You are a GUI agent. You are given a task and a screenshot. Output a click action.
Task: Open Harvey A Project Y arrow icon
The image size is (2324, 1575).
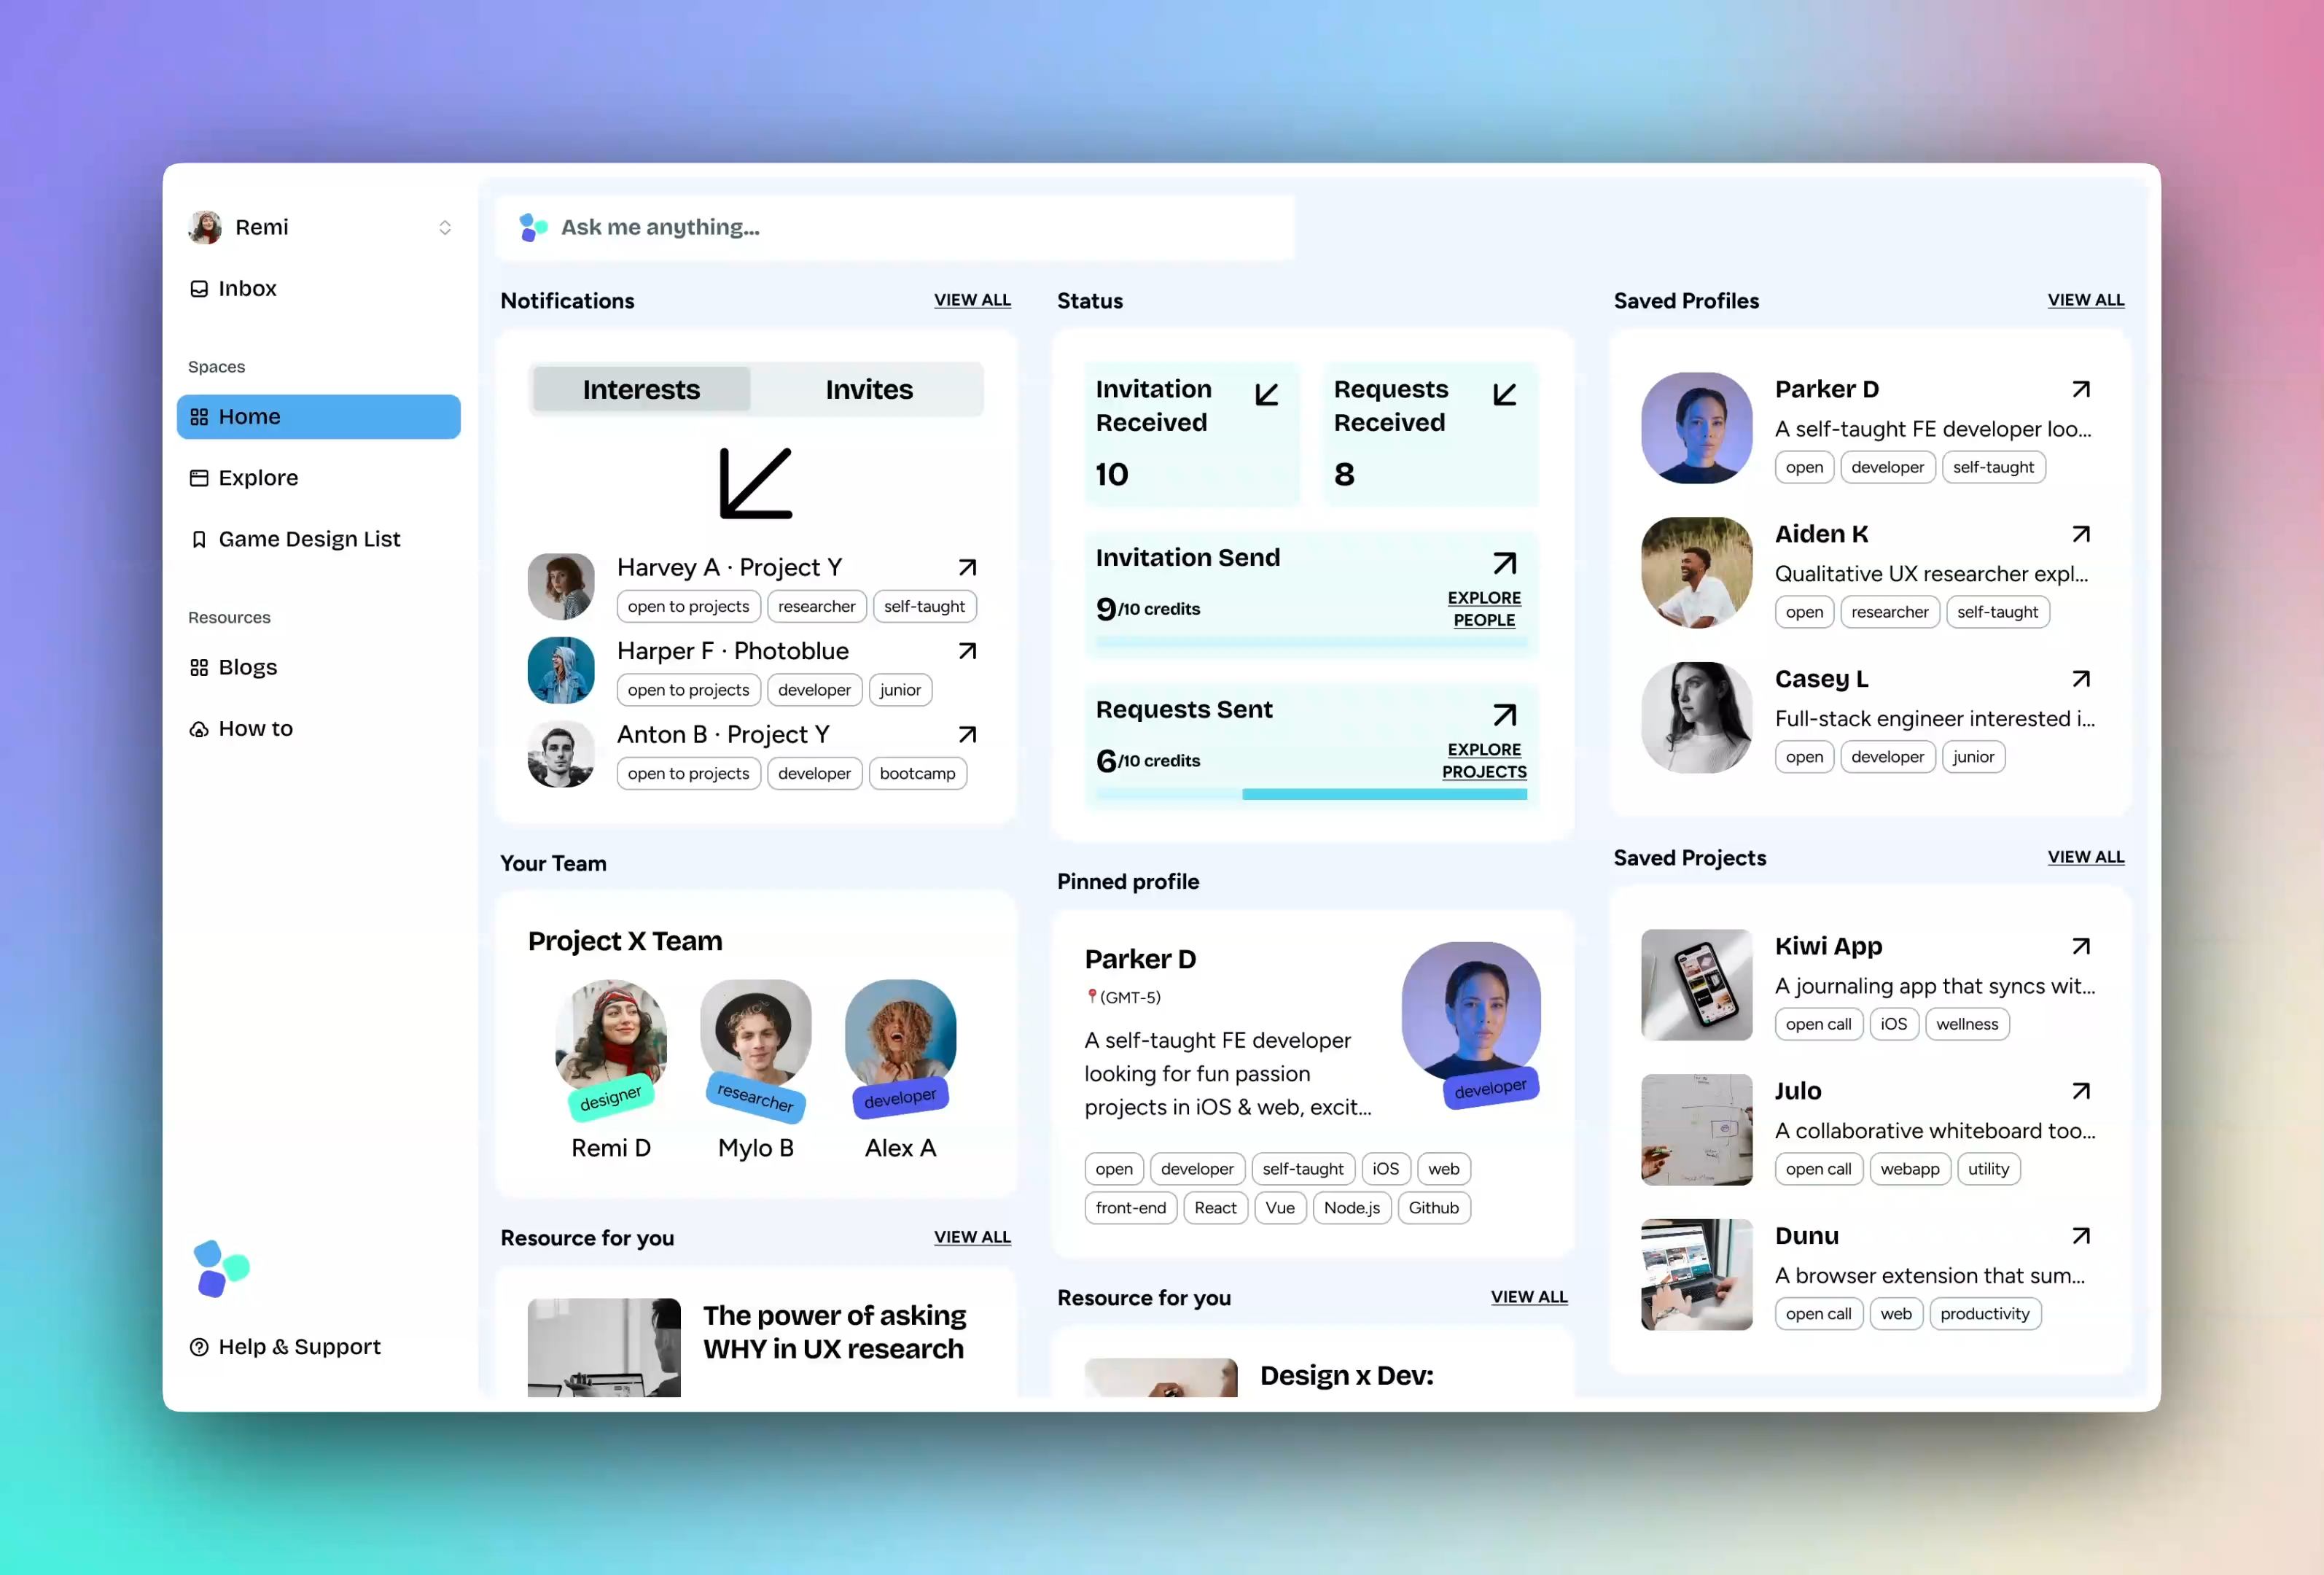point(967,567)
